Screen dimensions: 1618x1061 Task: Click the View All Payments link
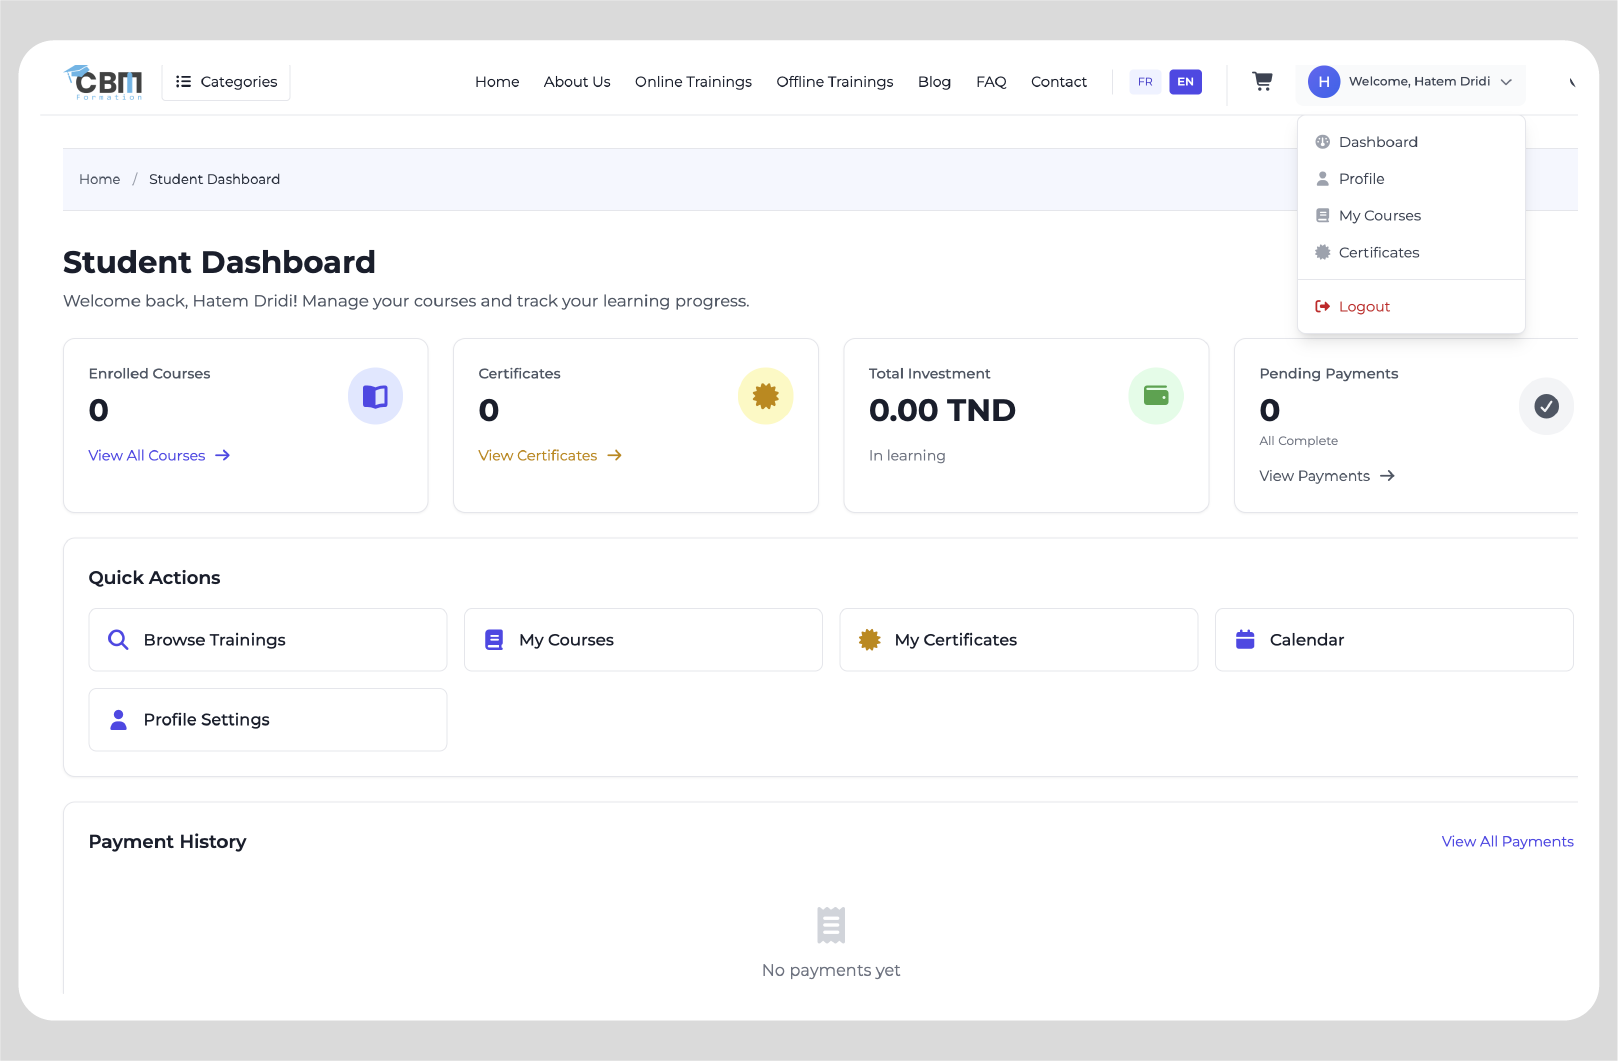(1507, 842)
